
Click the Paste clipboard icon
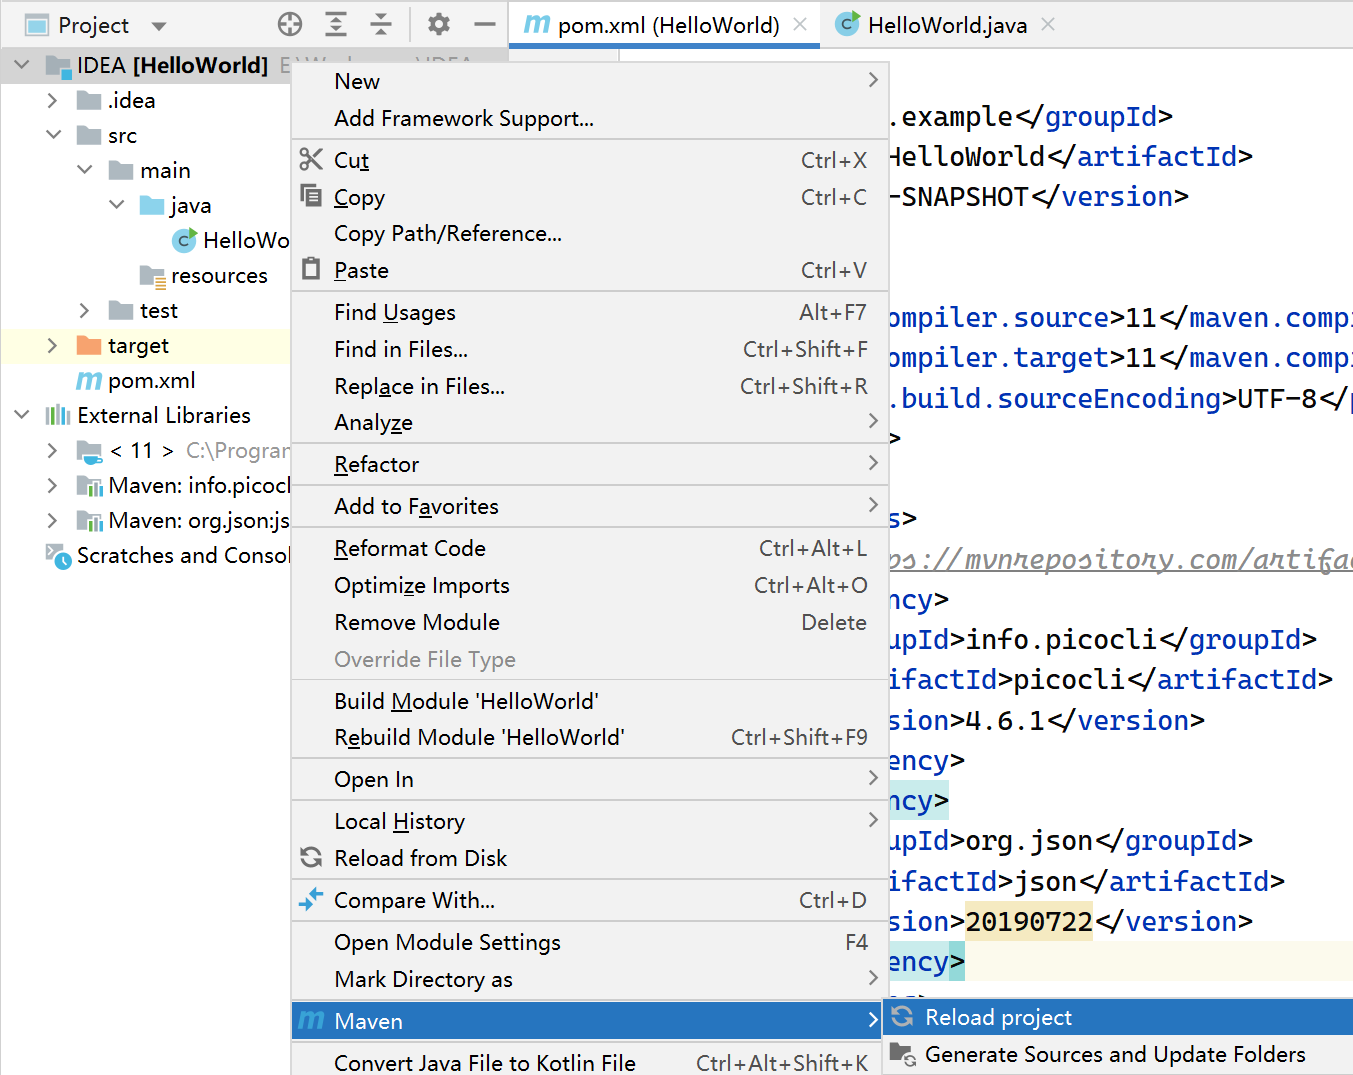pyautogui.click(x=311, y=269)
